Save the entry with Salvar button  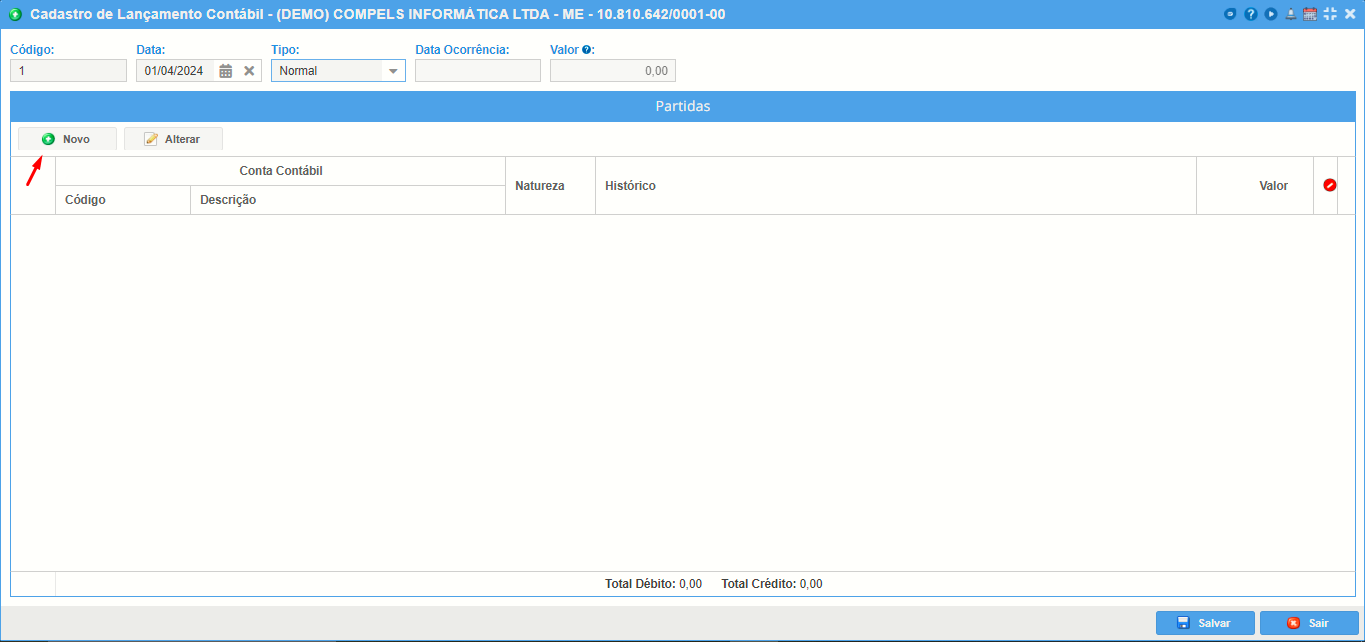pos(1205,623)
